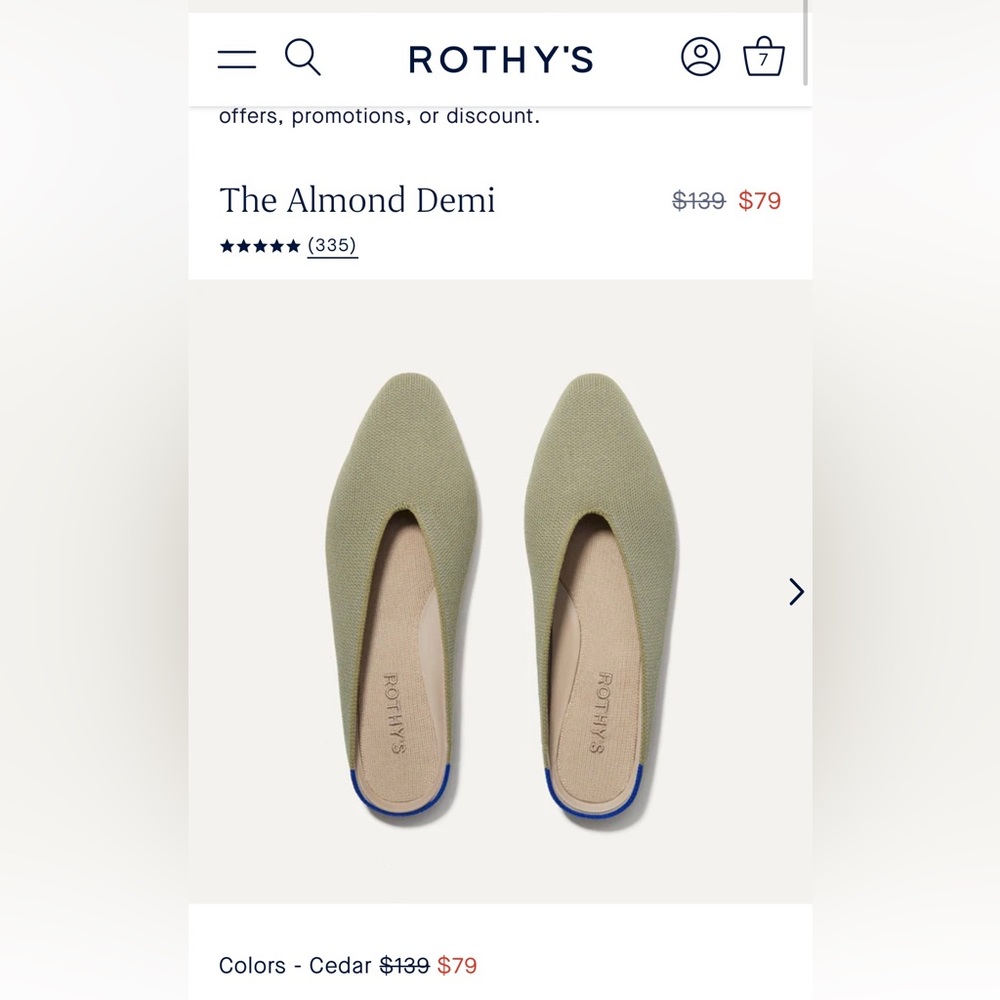Tap the person icon to sign in
Viewport: 1000px width, 1000px height.
click(702, 58)
